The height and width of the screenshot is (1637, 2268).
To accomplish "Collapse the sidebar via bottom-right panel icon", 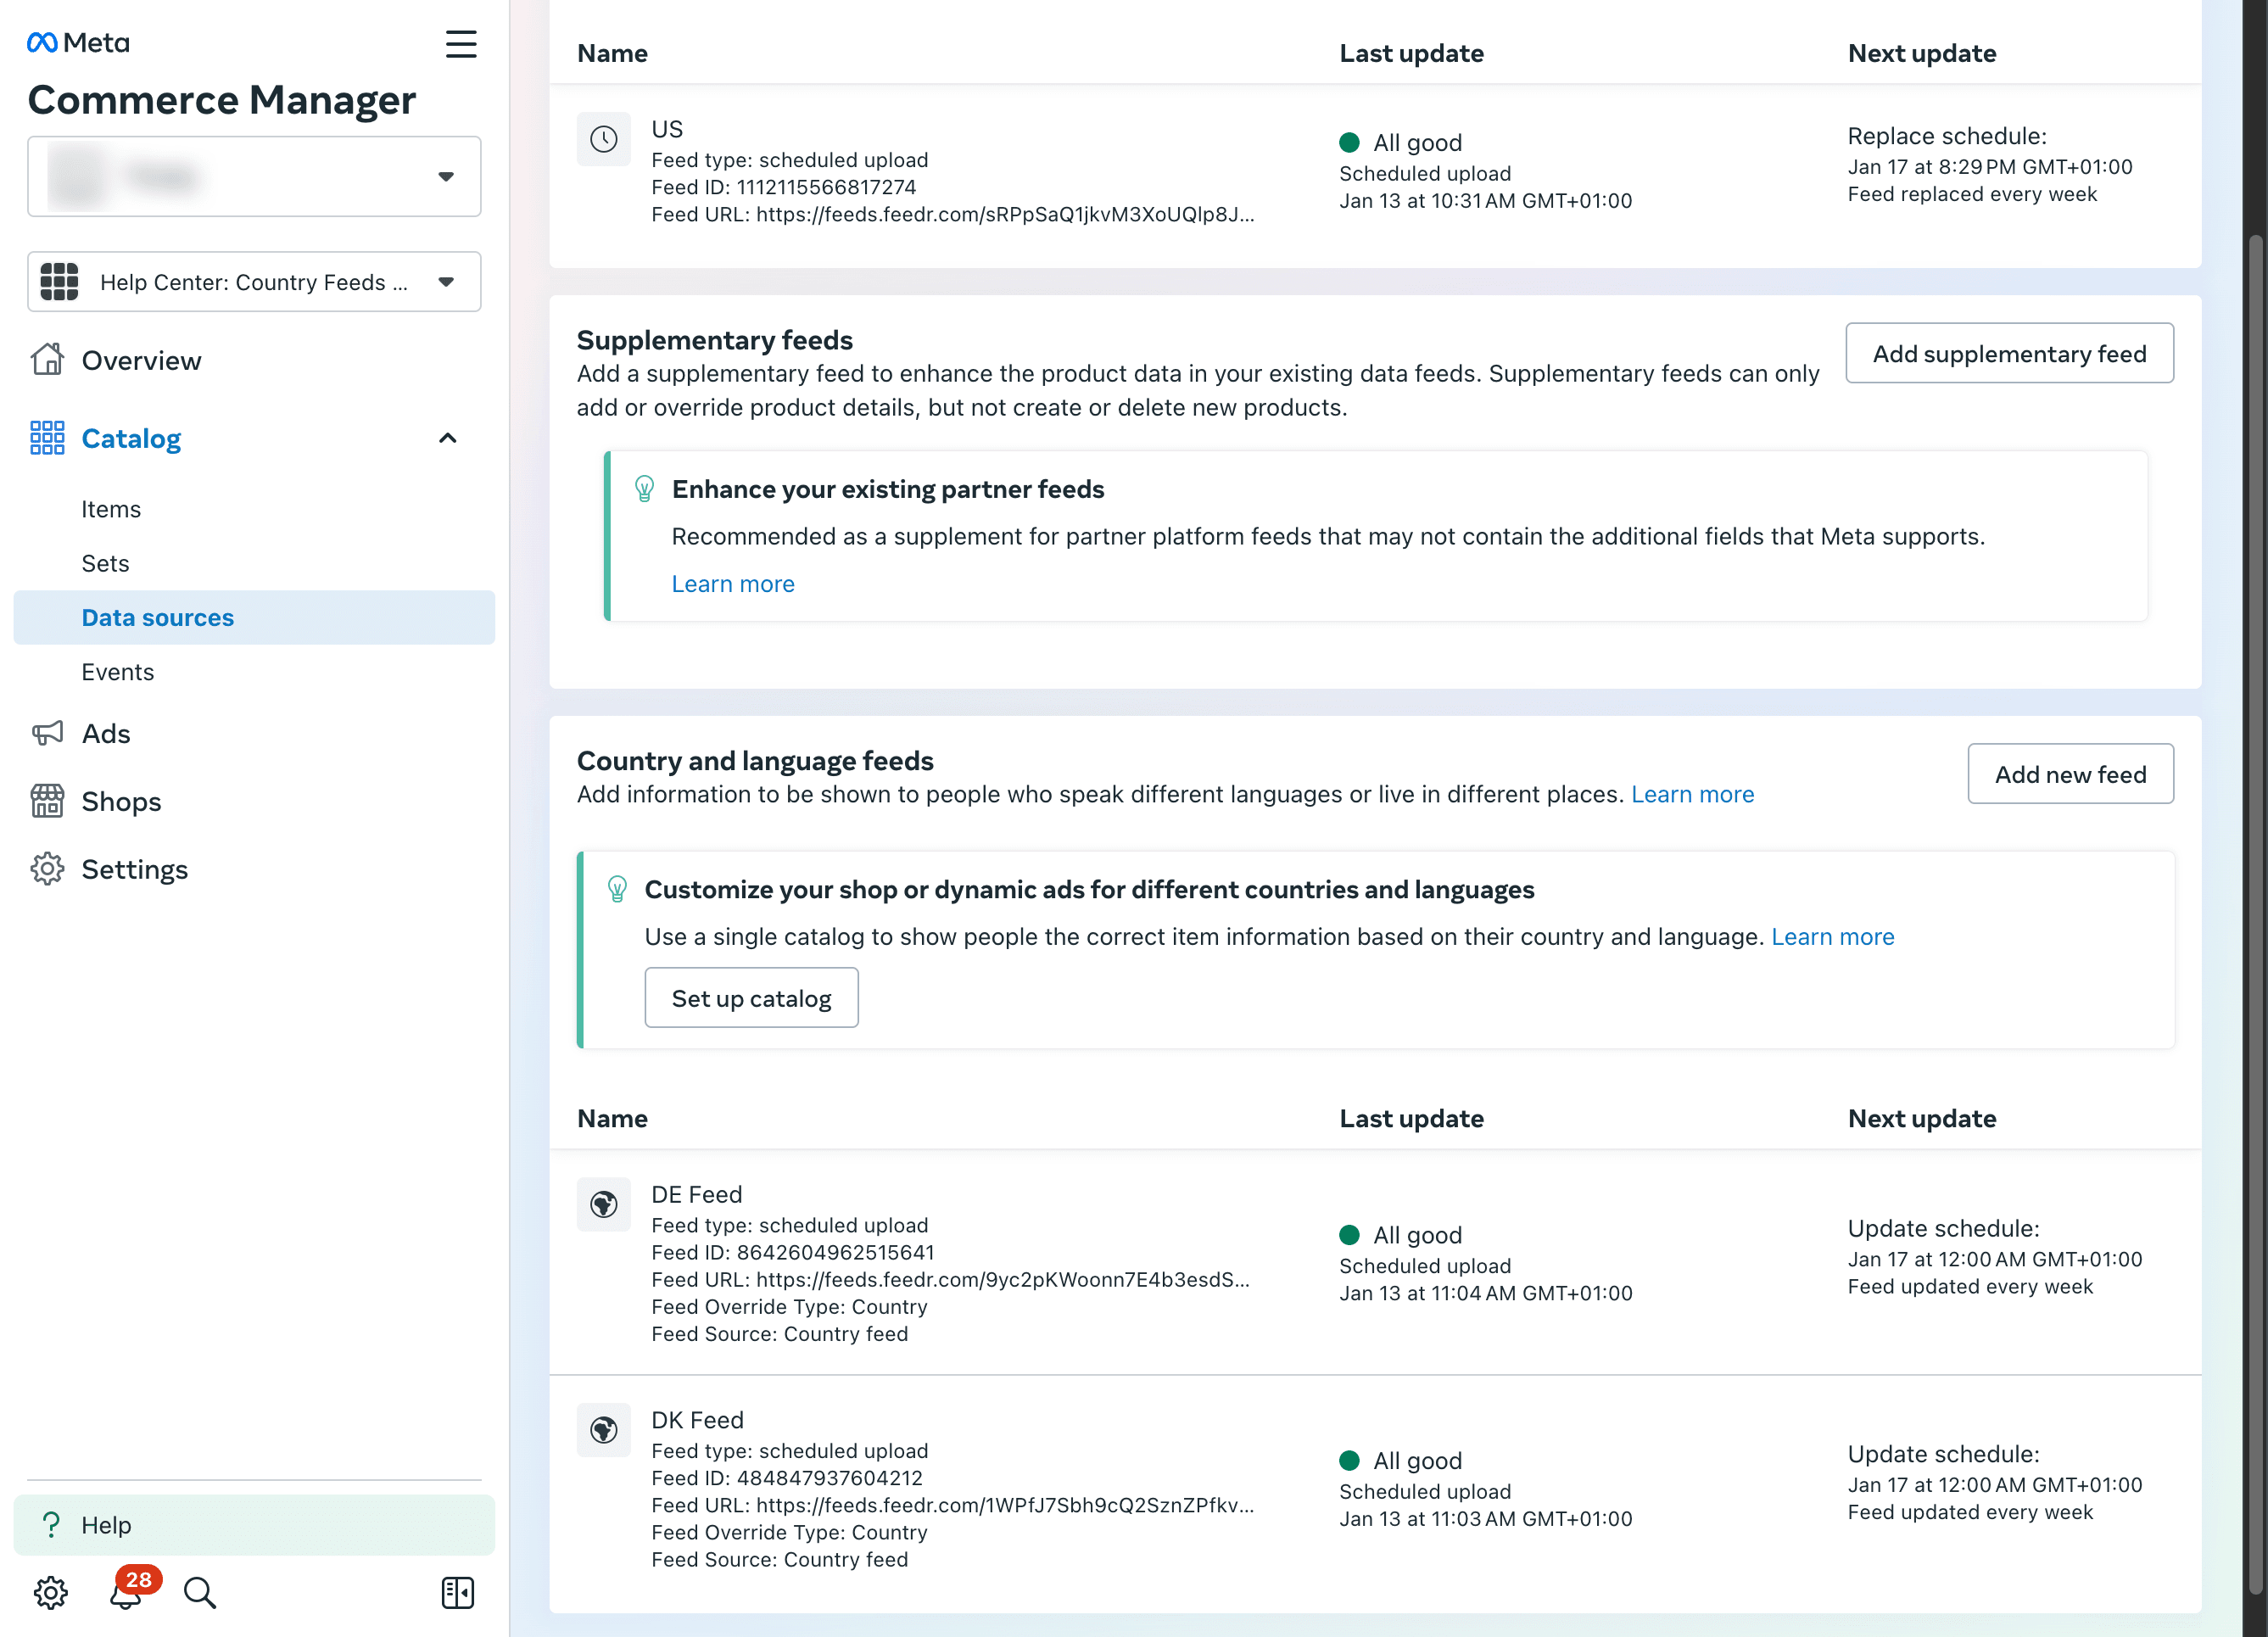I will (458, 1592).
